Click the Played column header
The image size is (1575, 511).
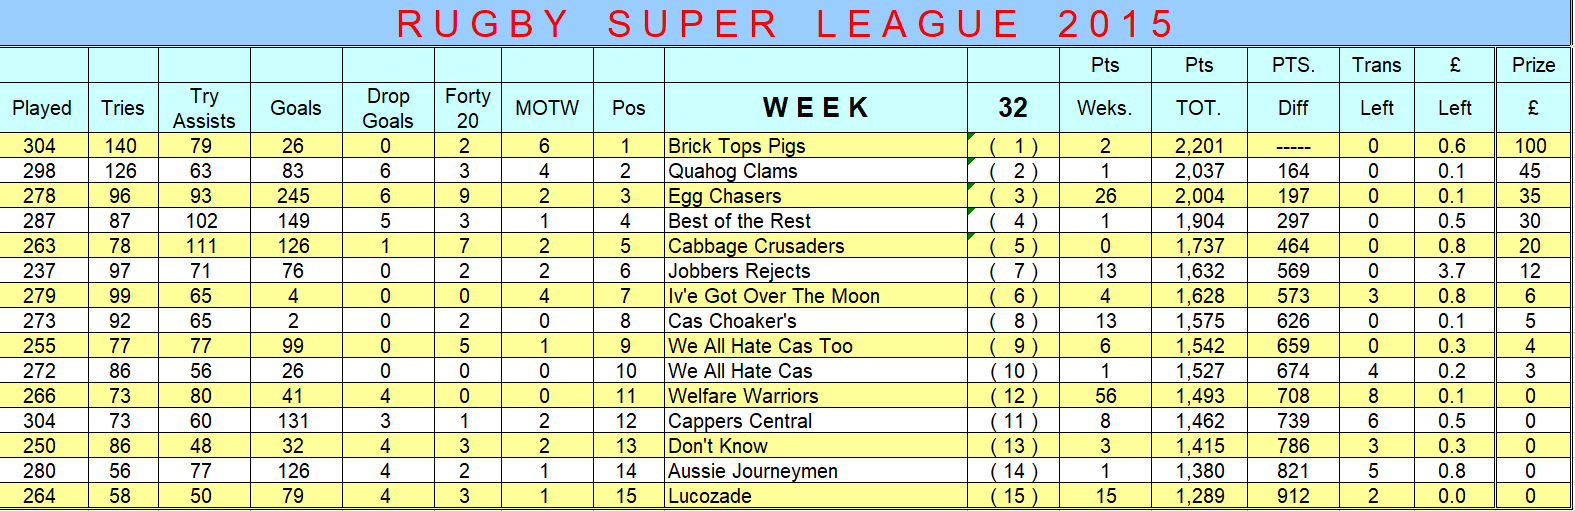point(43,108)
